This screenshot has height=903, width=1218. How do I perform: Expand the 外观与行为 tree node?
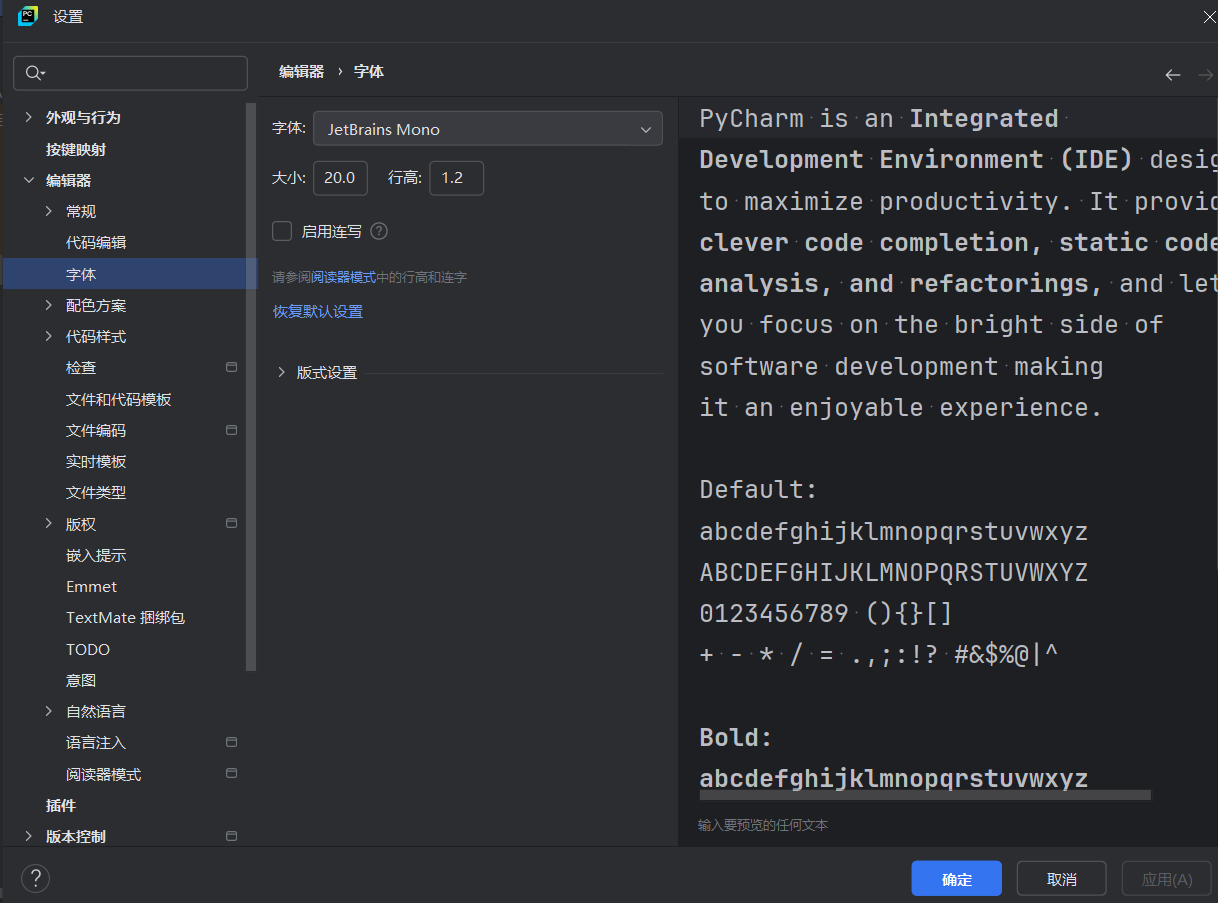click(28, 117)
